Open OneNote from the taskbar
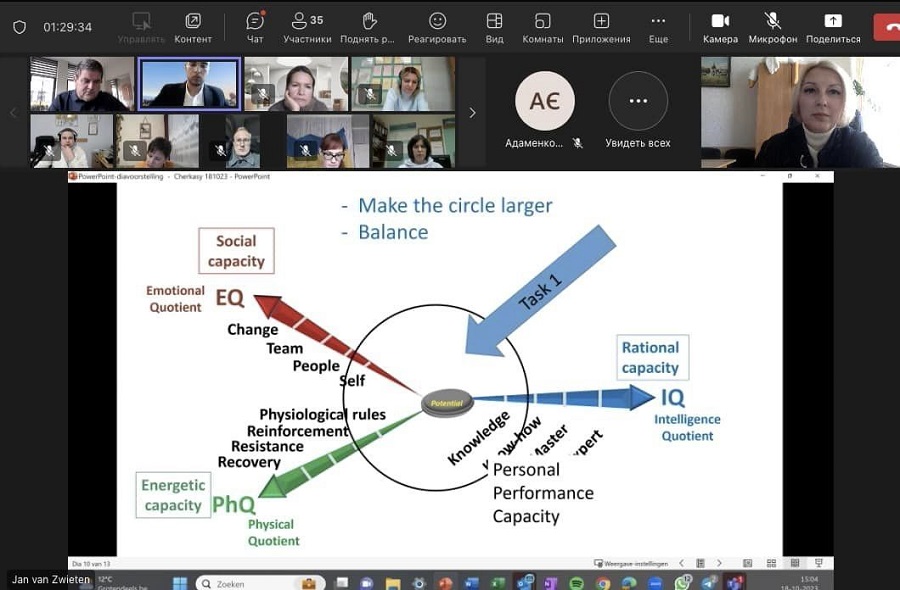Screen dimensions: 900x590 (x=550, y=583)
